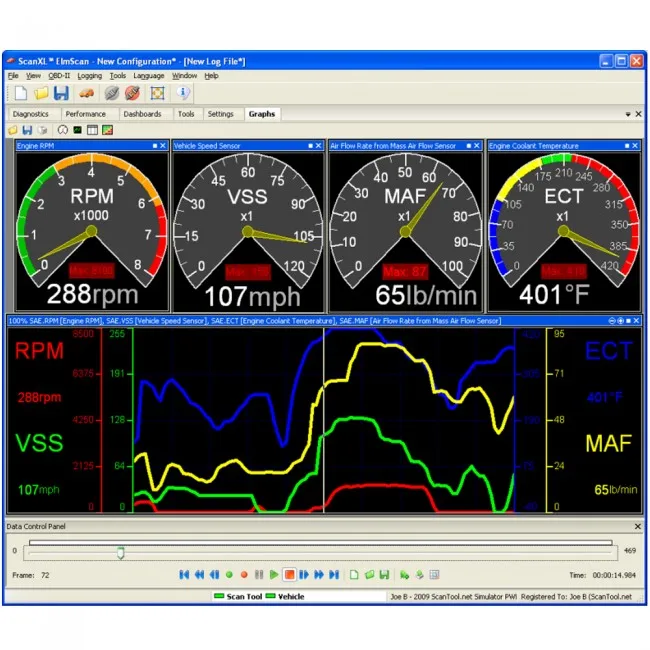Pause the log playback
This screenshot has width=650, height=650.
(259, 575)
